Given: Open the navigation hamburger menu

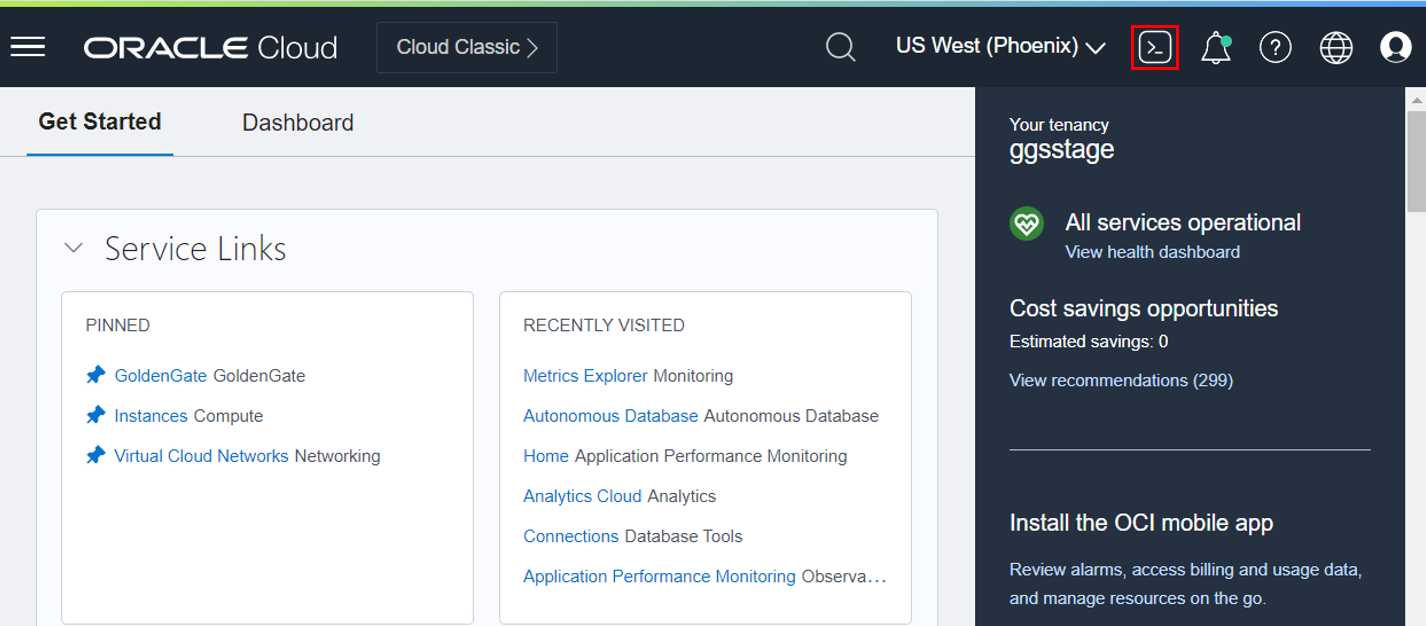Looking at the screenshot, I should (x=27, y=45).
